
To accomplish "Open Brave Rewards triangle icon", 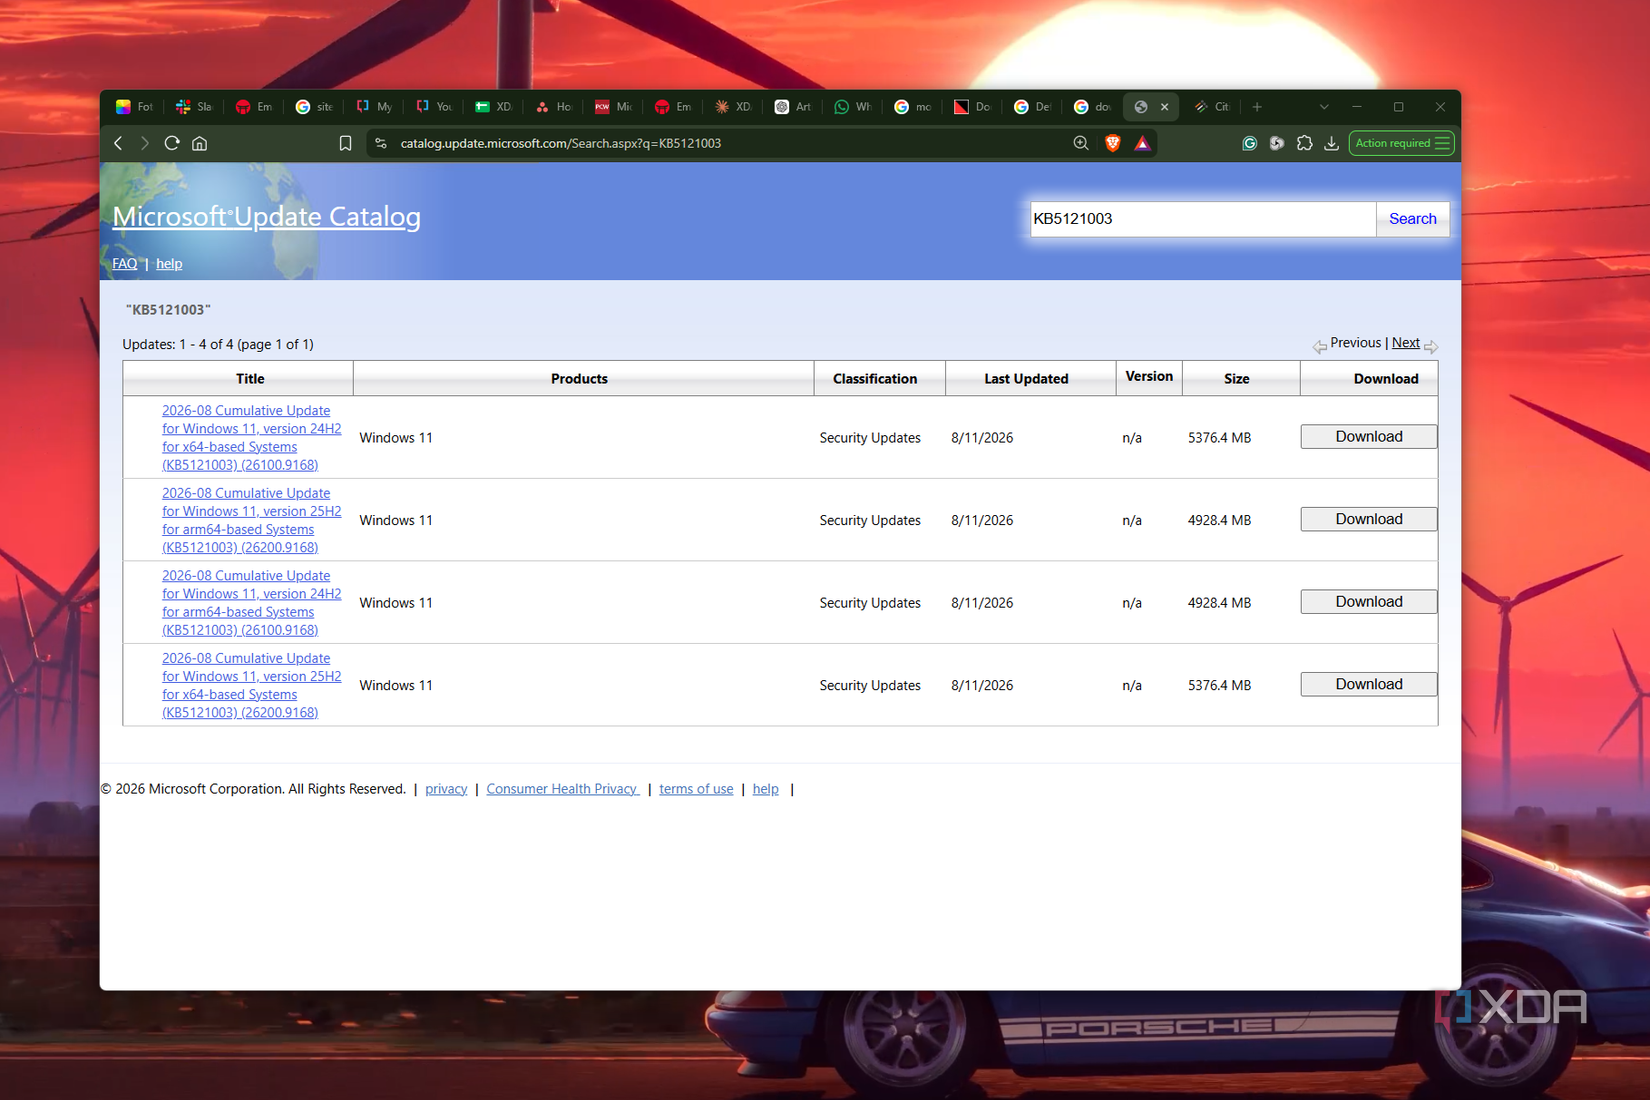I will (x=1142, y=143).
